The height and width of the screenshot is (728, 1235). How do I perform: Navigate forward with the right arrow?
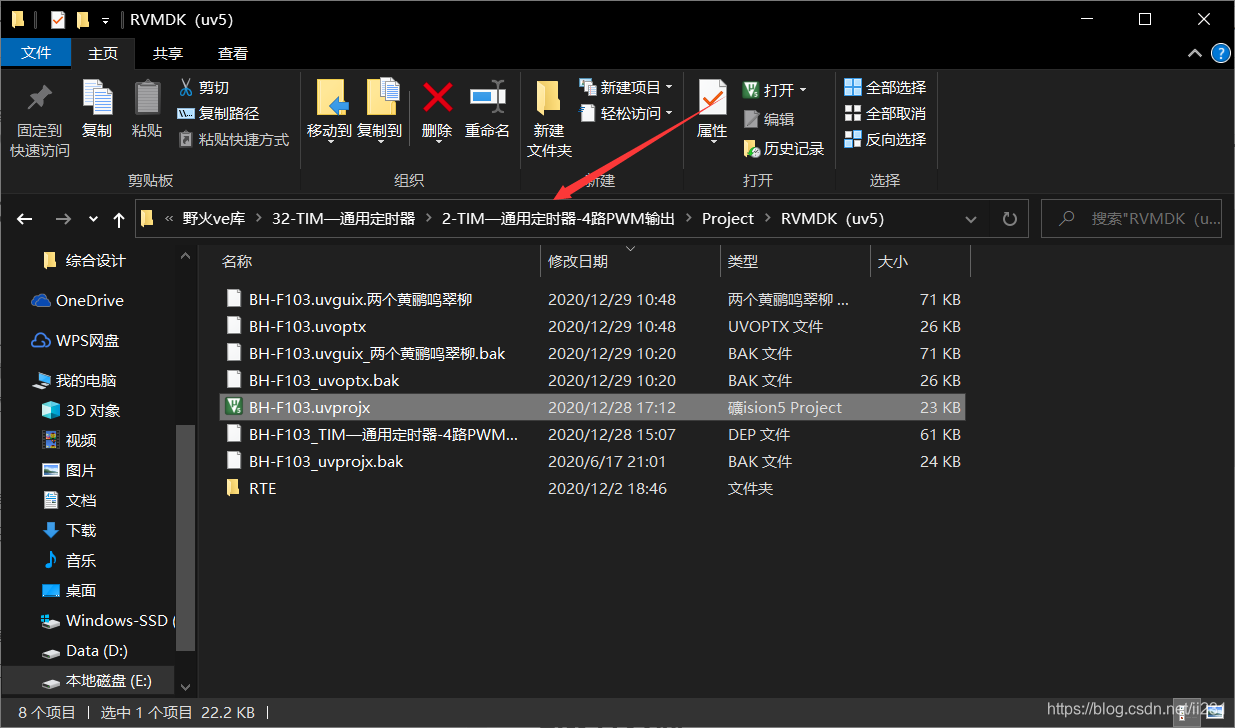tap(62, 219)
